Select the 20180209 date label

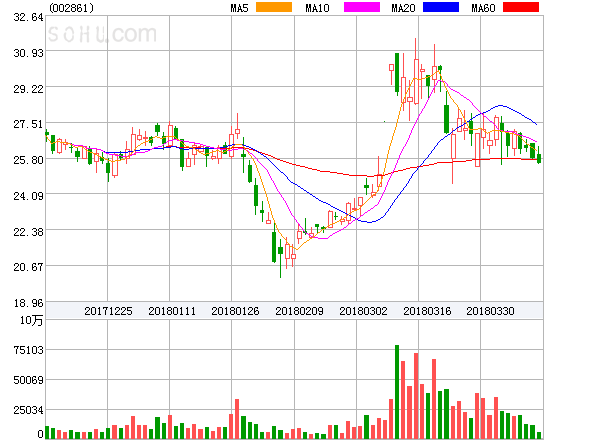299,311
